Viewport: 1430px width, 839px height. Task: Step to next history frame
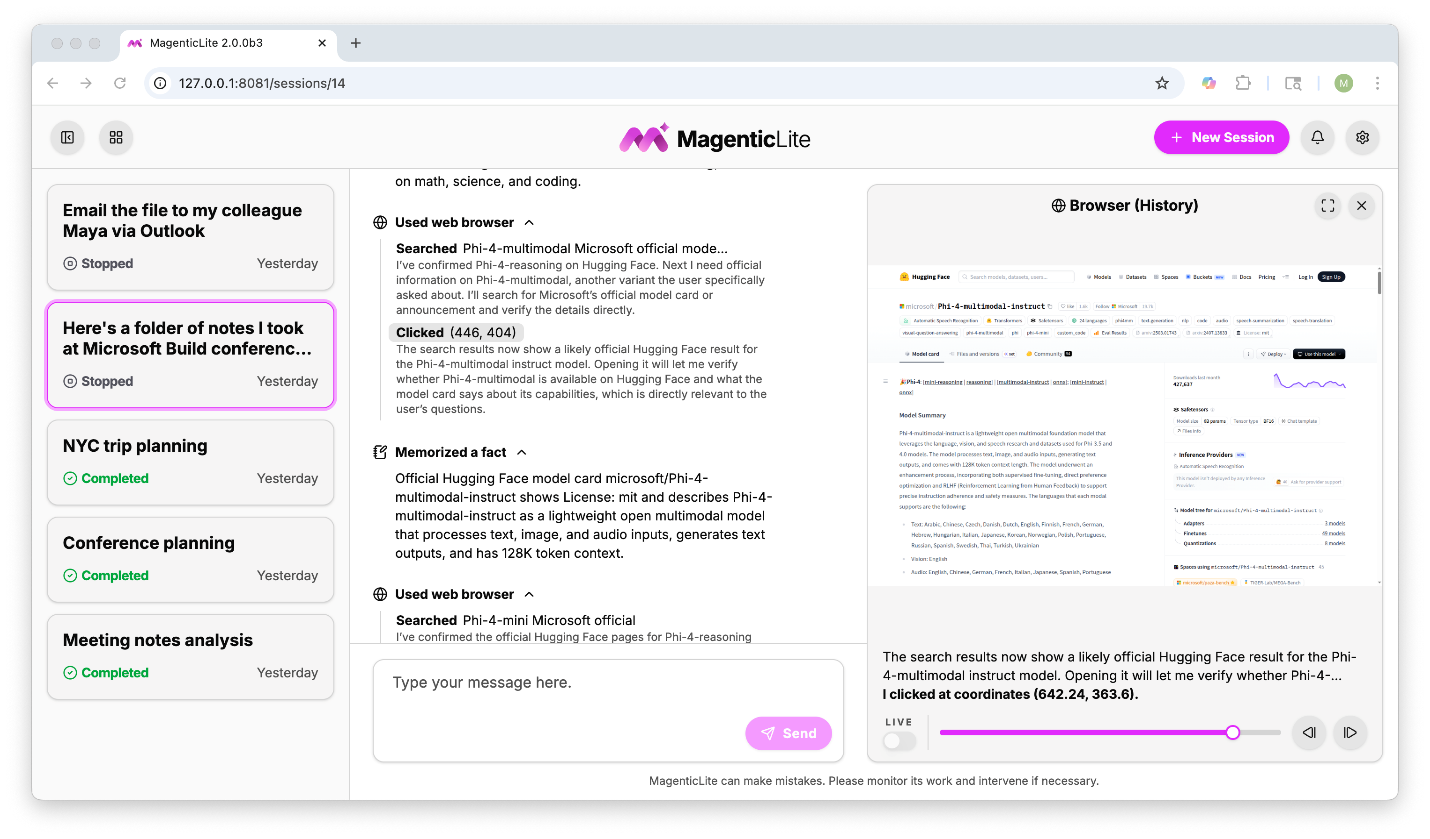(x=1350, y=733)
